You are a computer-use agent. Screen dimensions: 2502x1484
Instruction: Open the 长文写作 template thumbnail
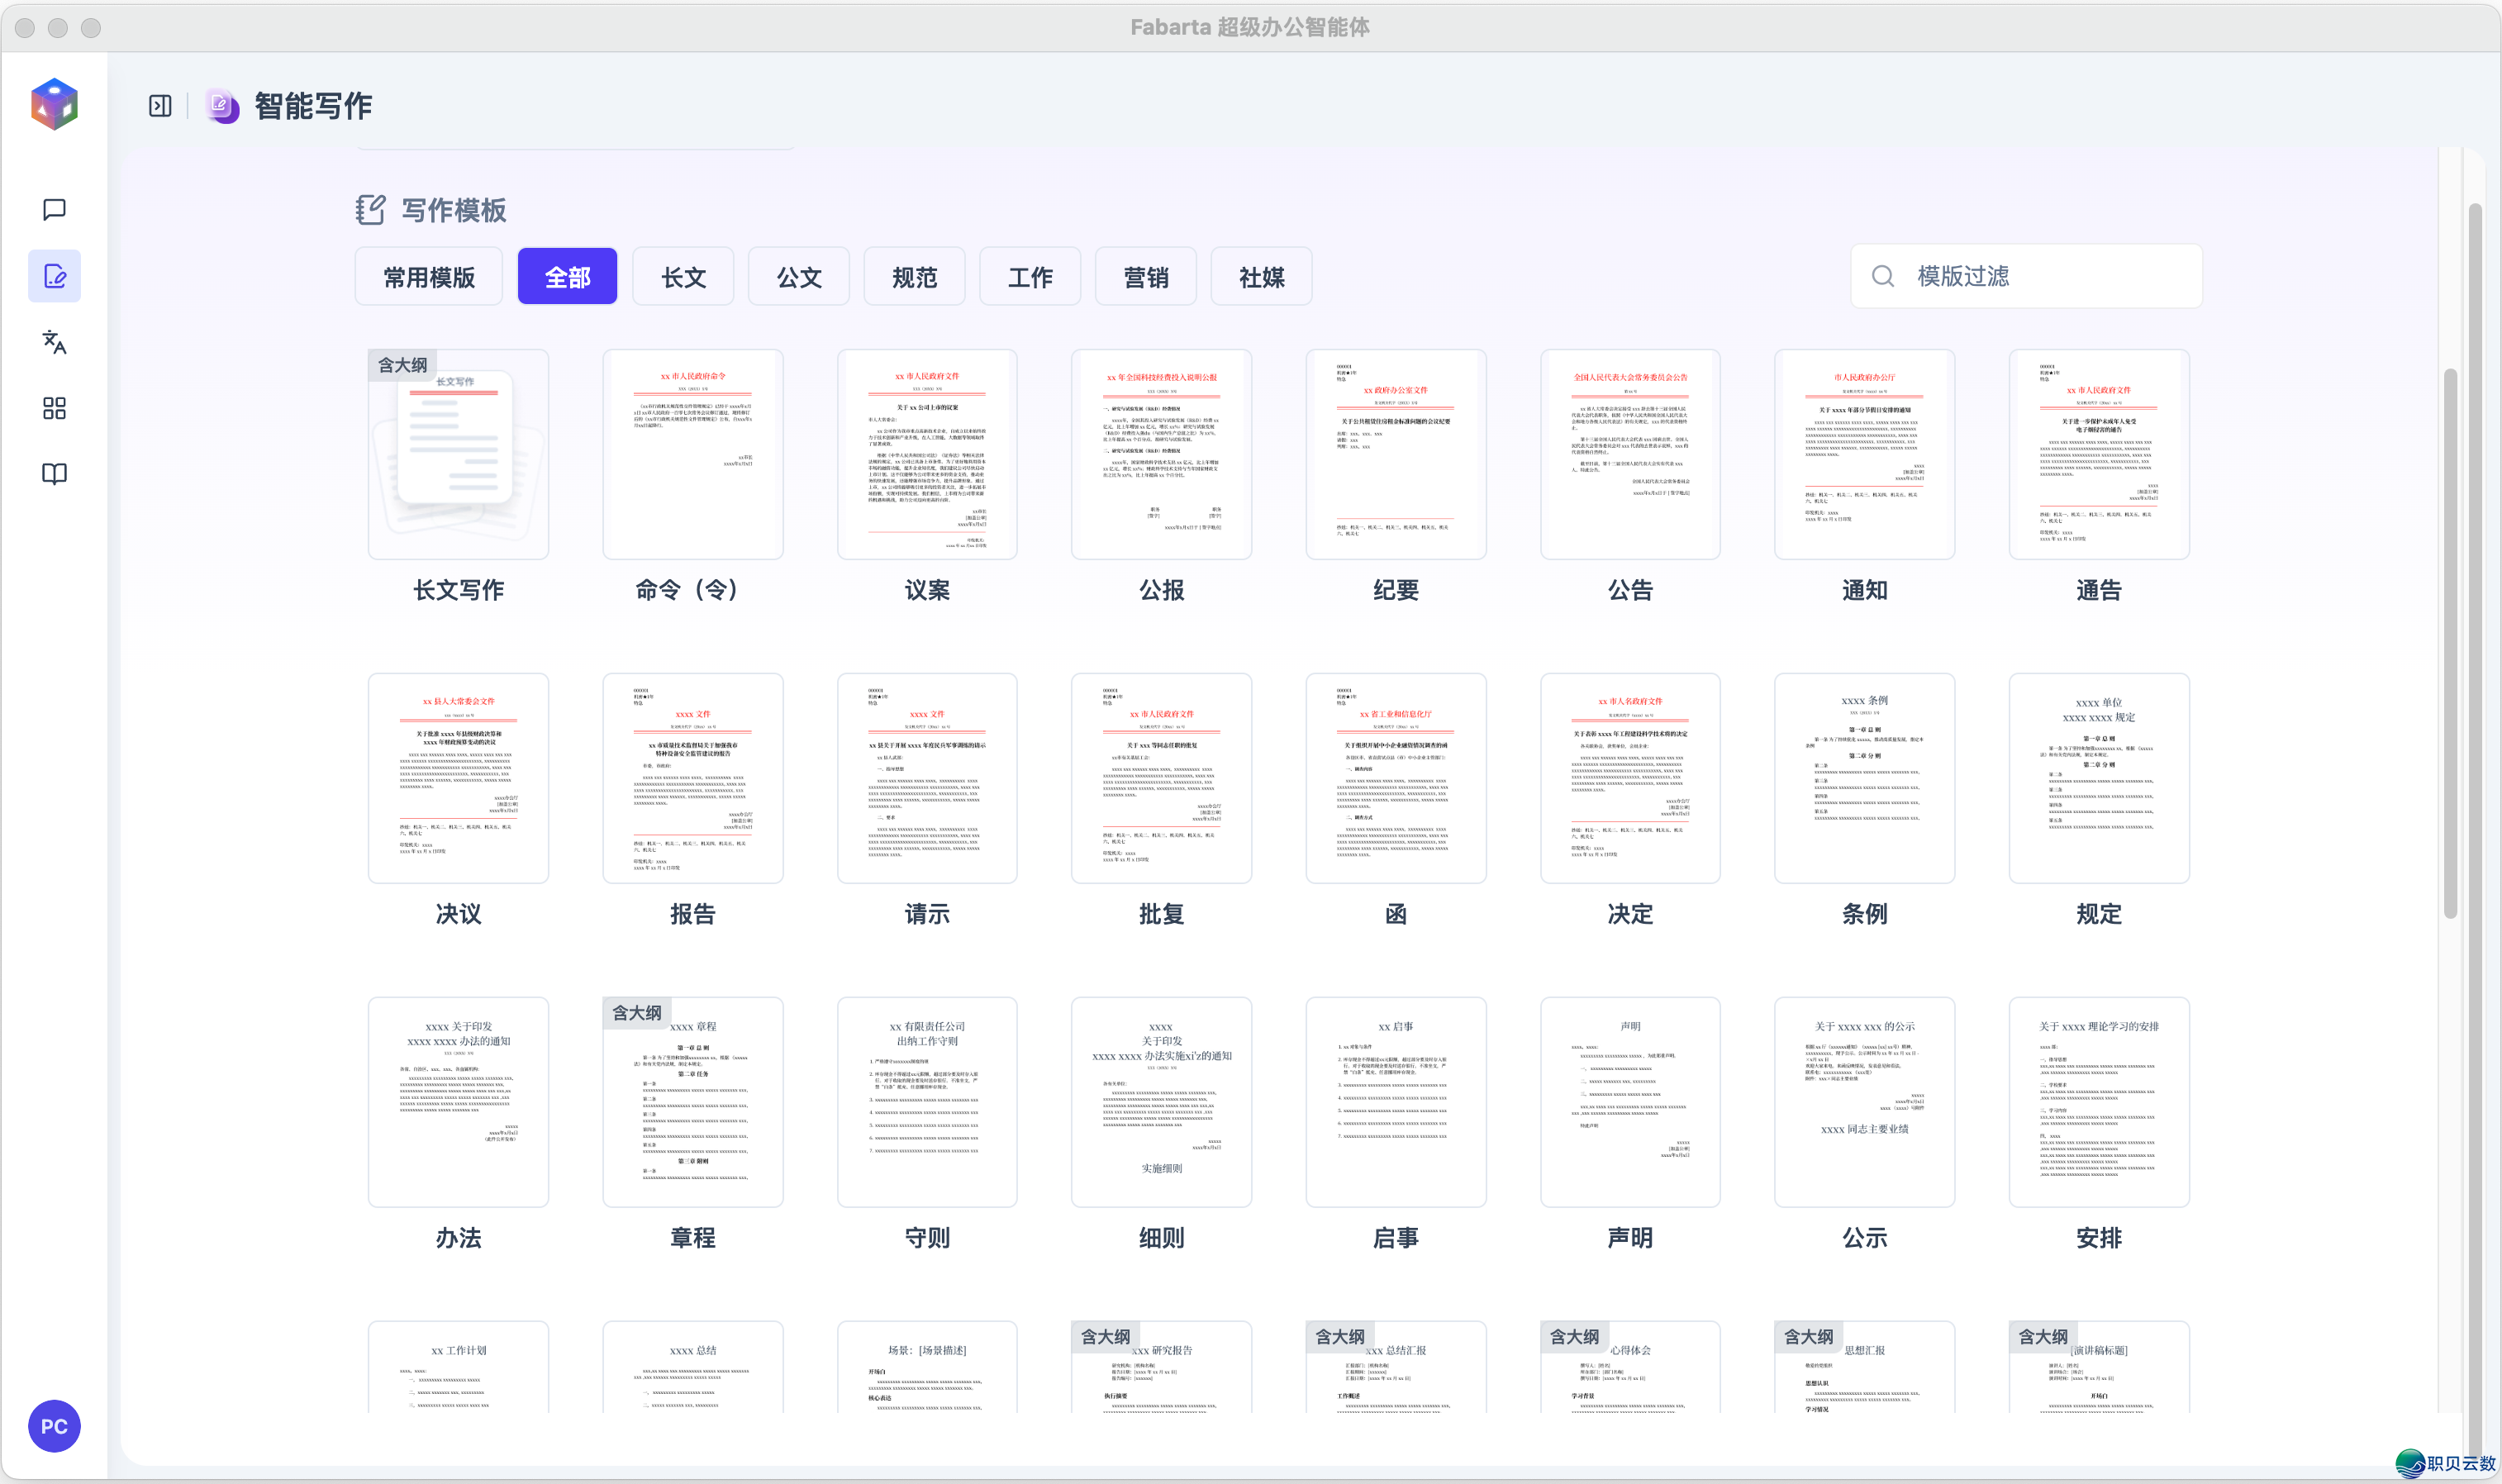458,454
